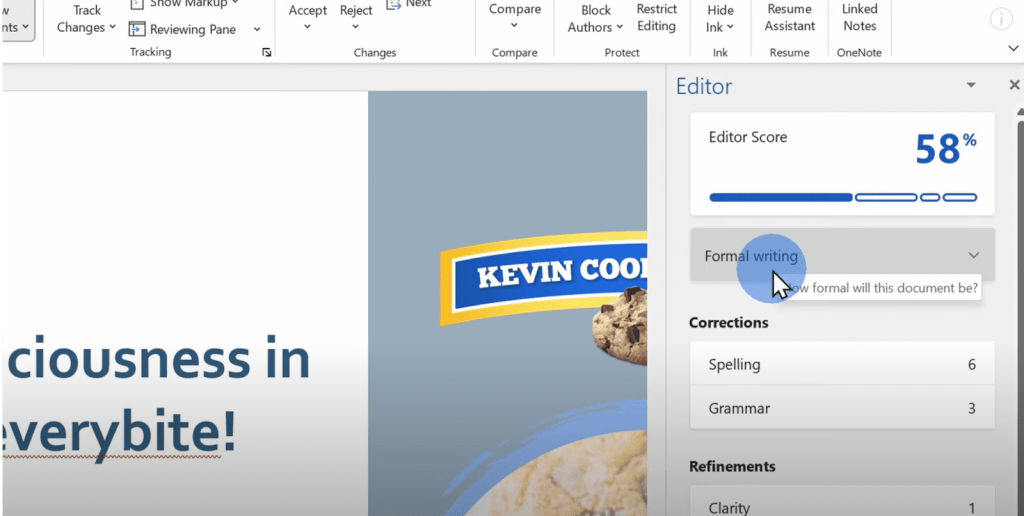Click Restrict Editing

pyautogui.click(x=656, y=18)
